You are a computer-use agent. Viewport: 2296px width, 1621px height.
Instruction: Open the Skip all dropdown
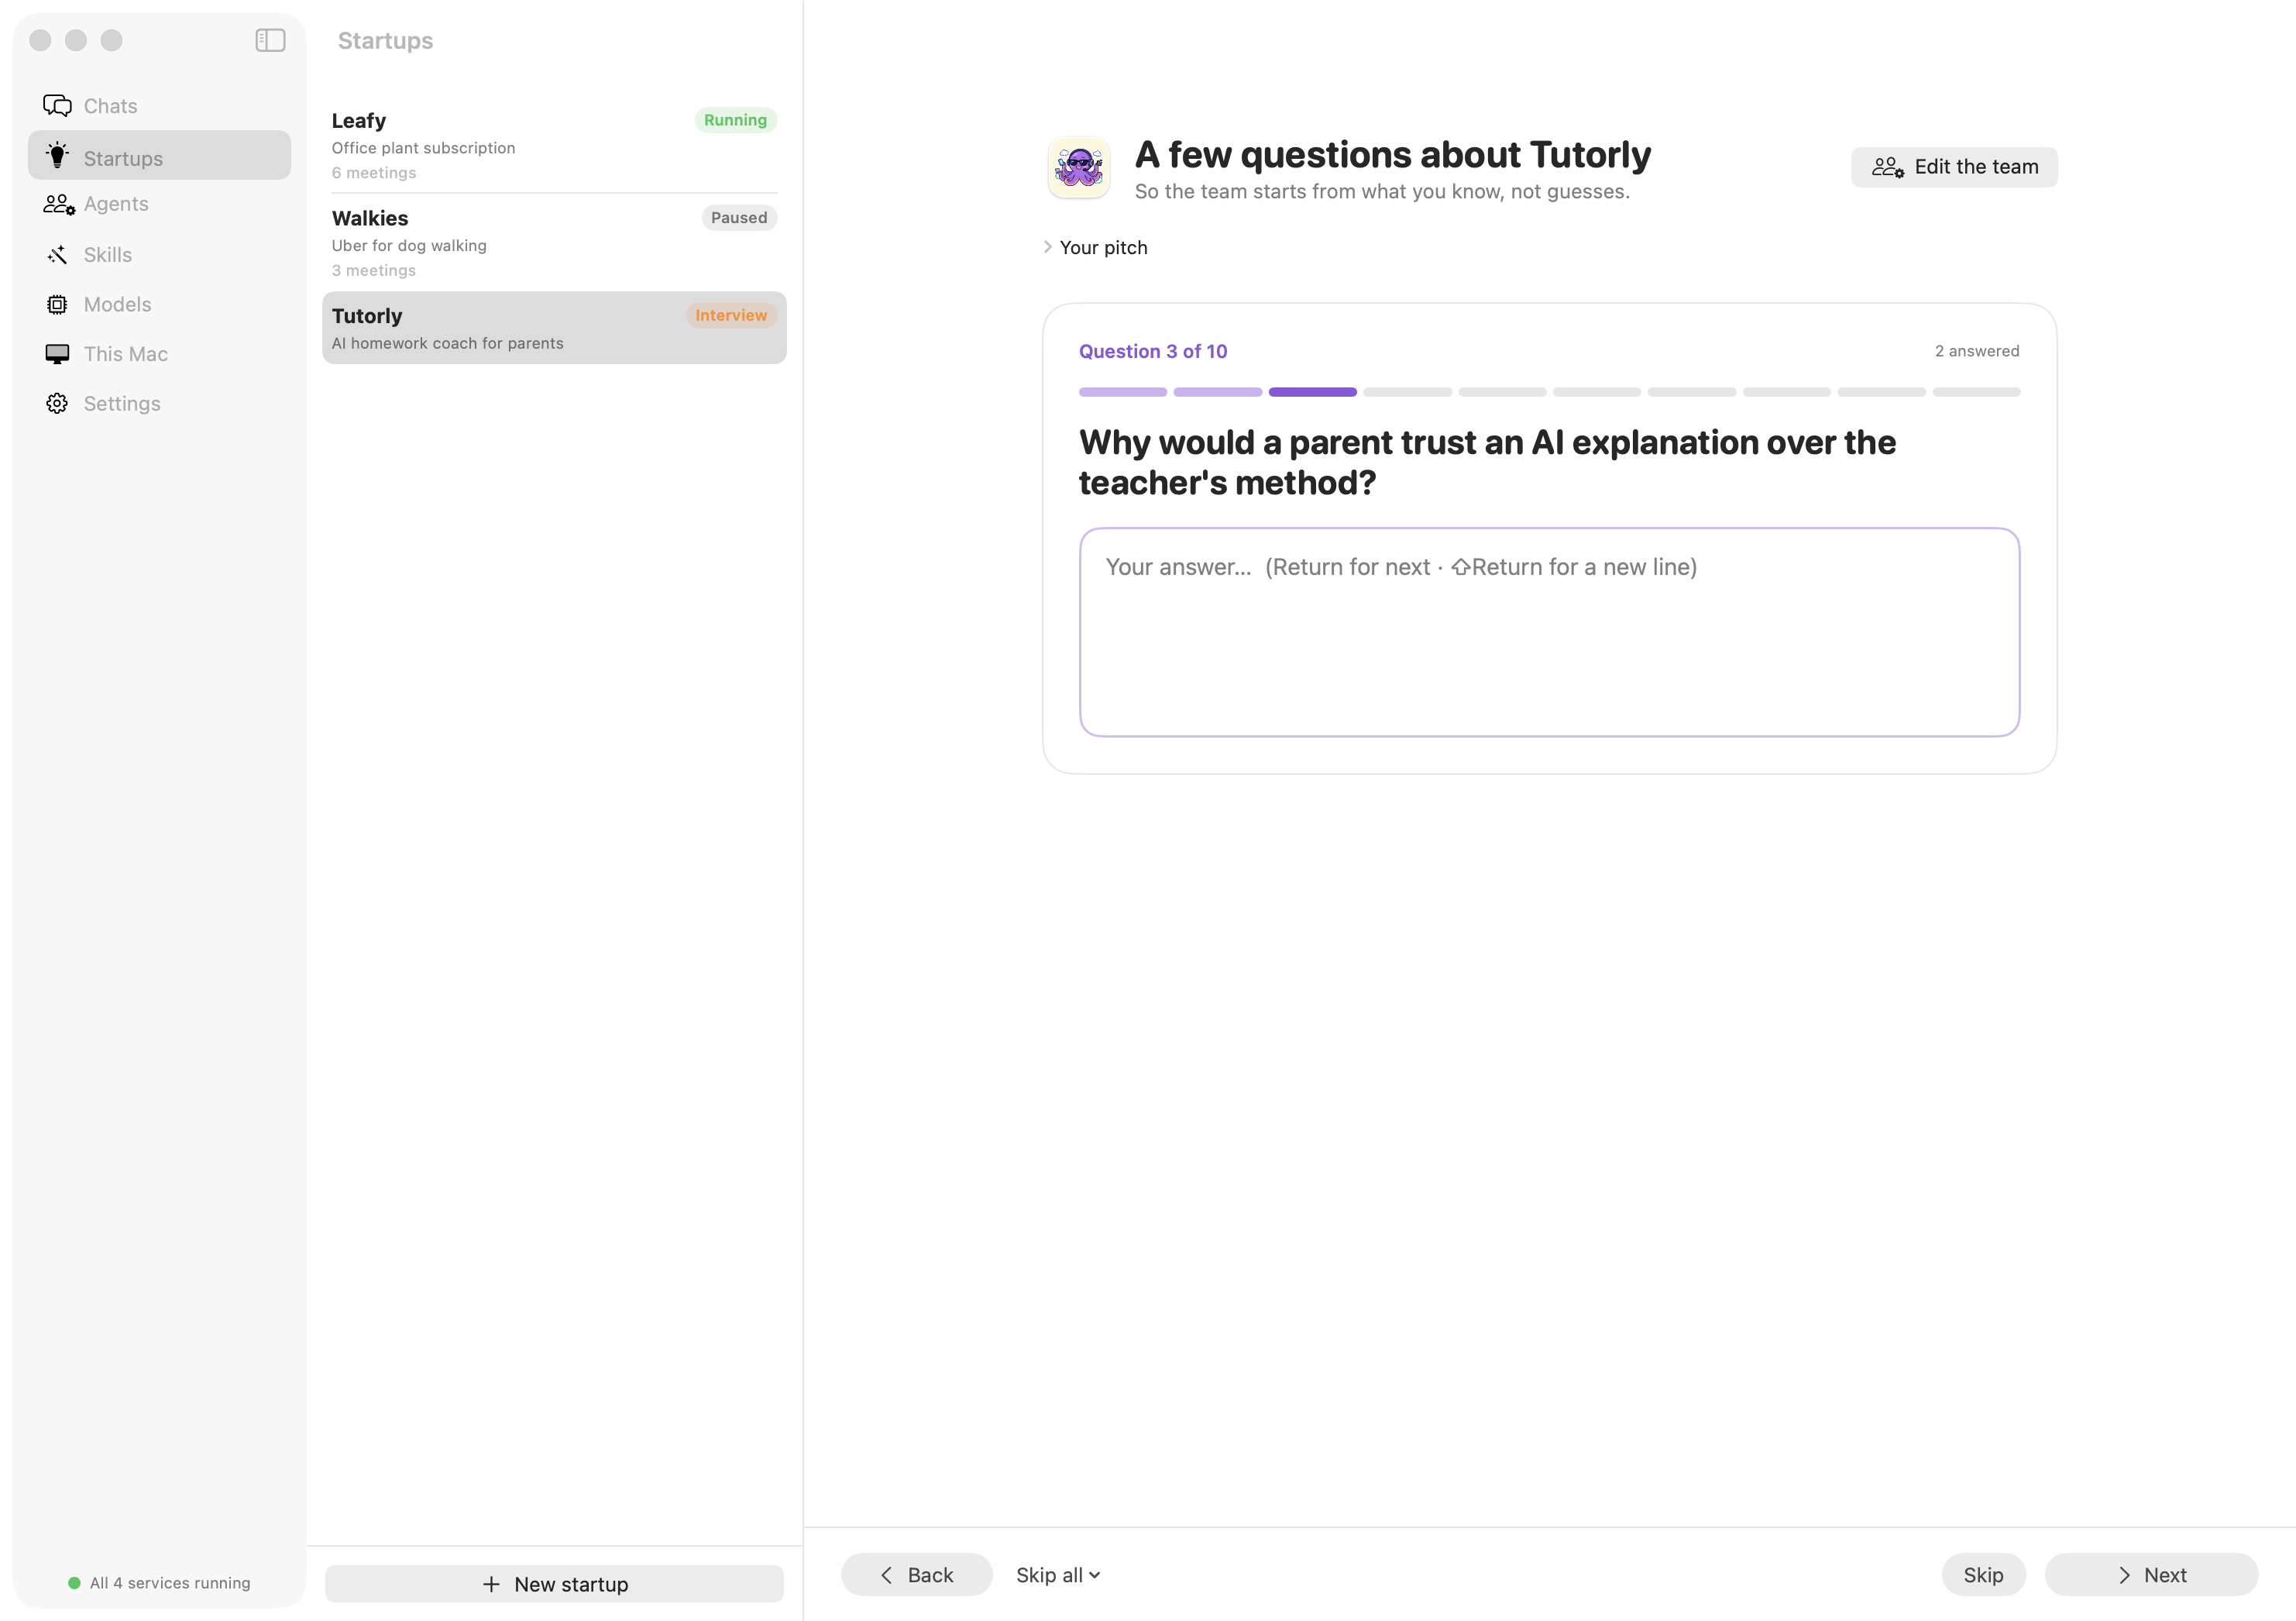coord(1058,1575)
